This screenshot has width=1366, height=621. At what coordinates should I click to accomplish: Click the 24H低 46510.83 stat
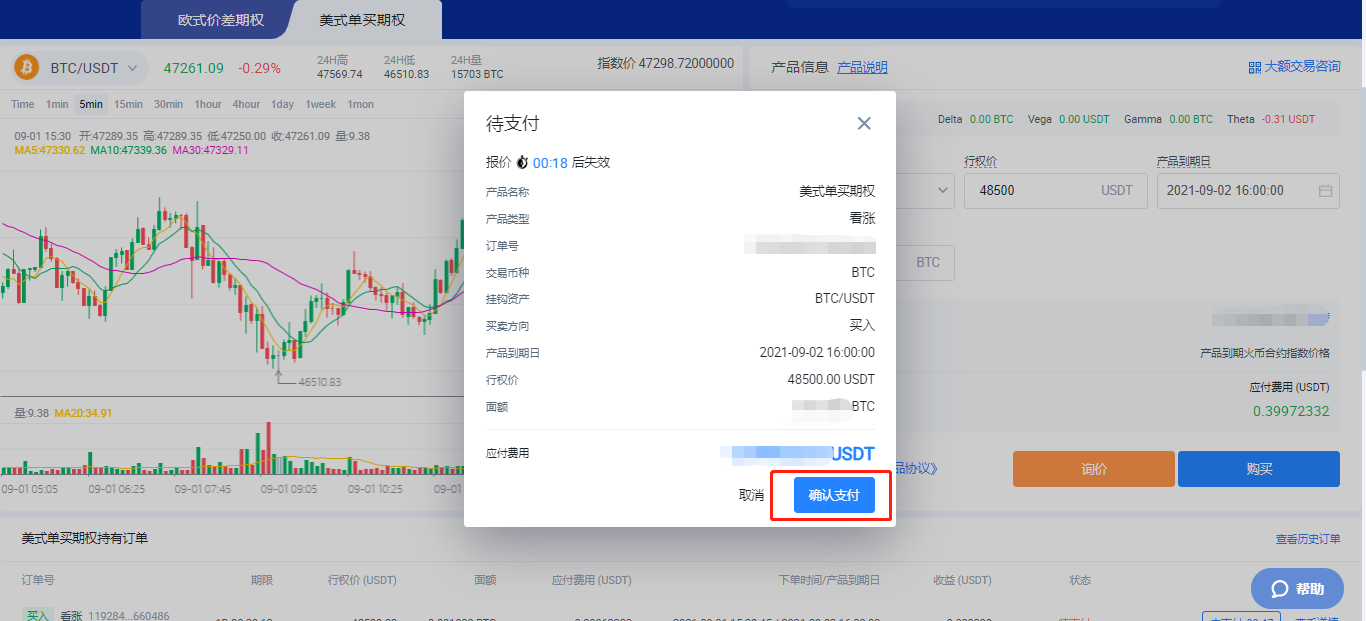[x=406, y=67]
